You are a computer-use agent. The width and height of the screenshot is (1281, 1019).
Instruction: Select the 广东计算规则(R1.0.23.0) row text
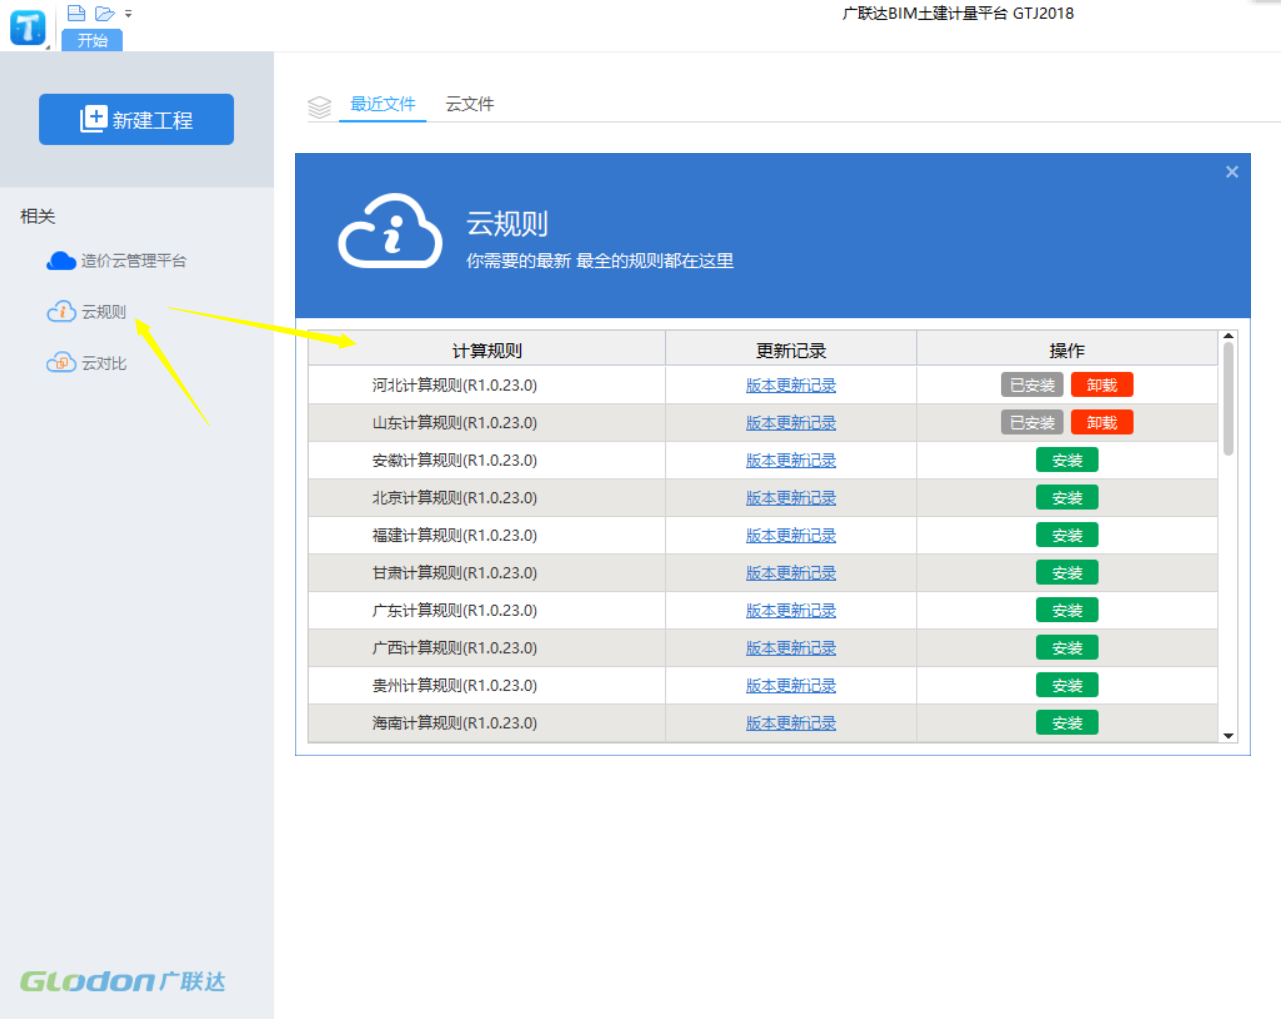(x=455, y=610)
